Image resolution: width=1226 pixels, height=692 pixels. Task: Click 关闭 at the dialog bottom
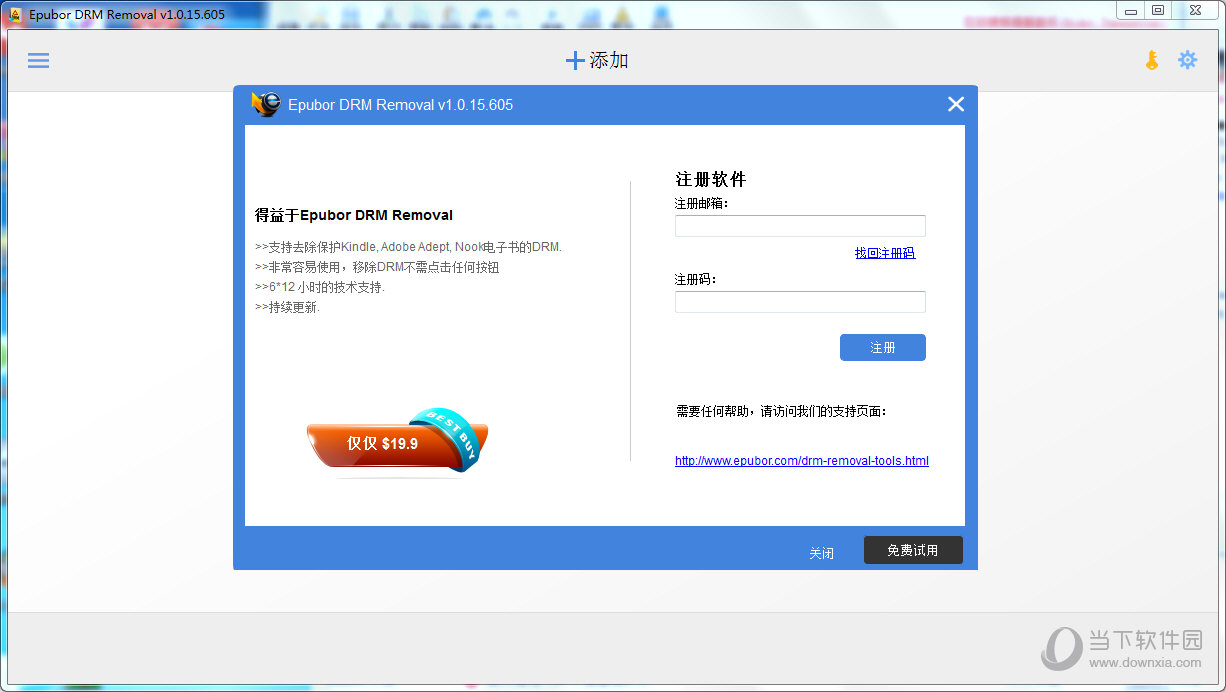[822, 553]
